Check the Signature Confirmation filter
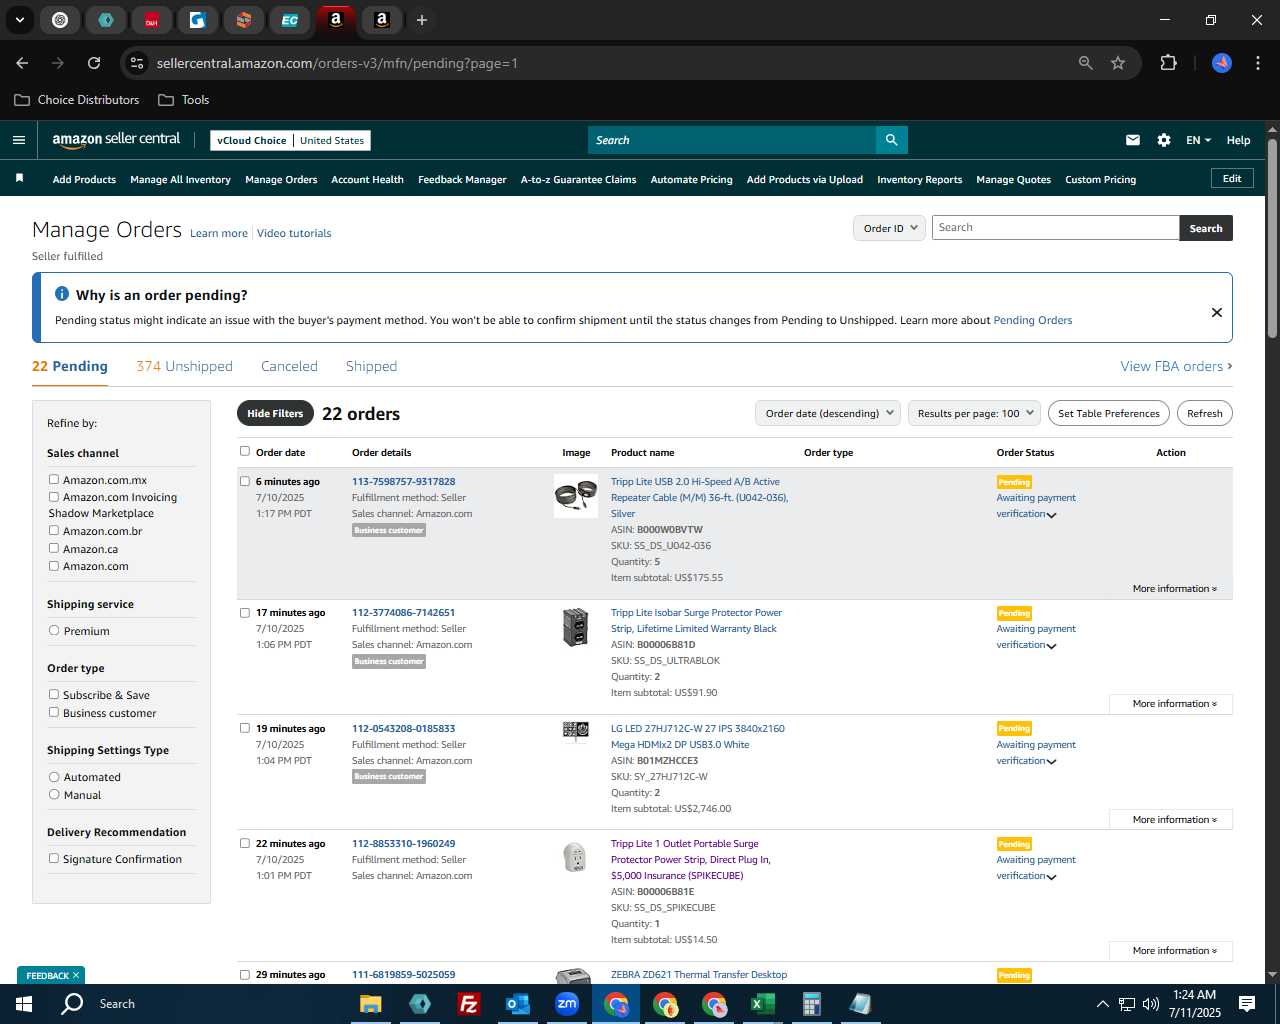Image resolution: width=1280 pixels, height=1024 pixels. 54,859
